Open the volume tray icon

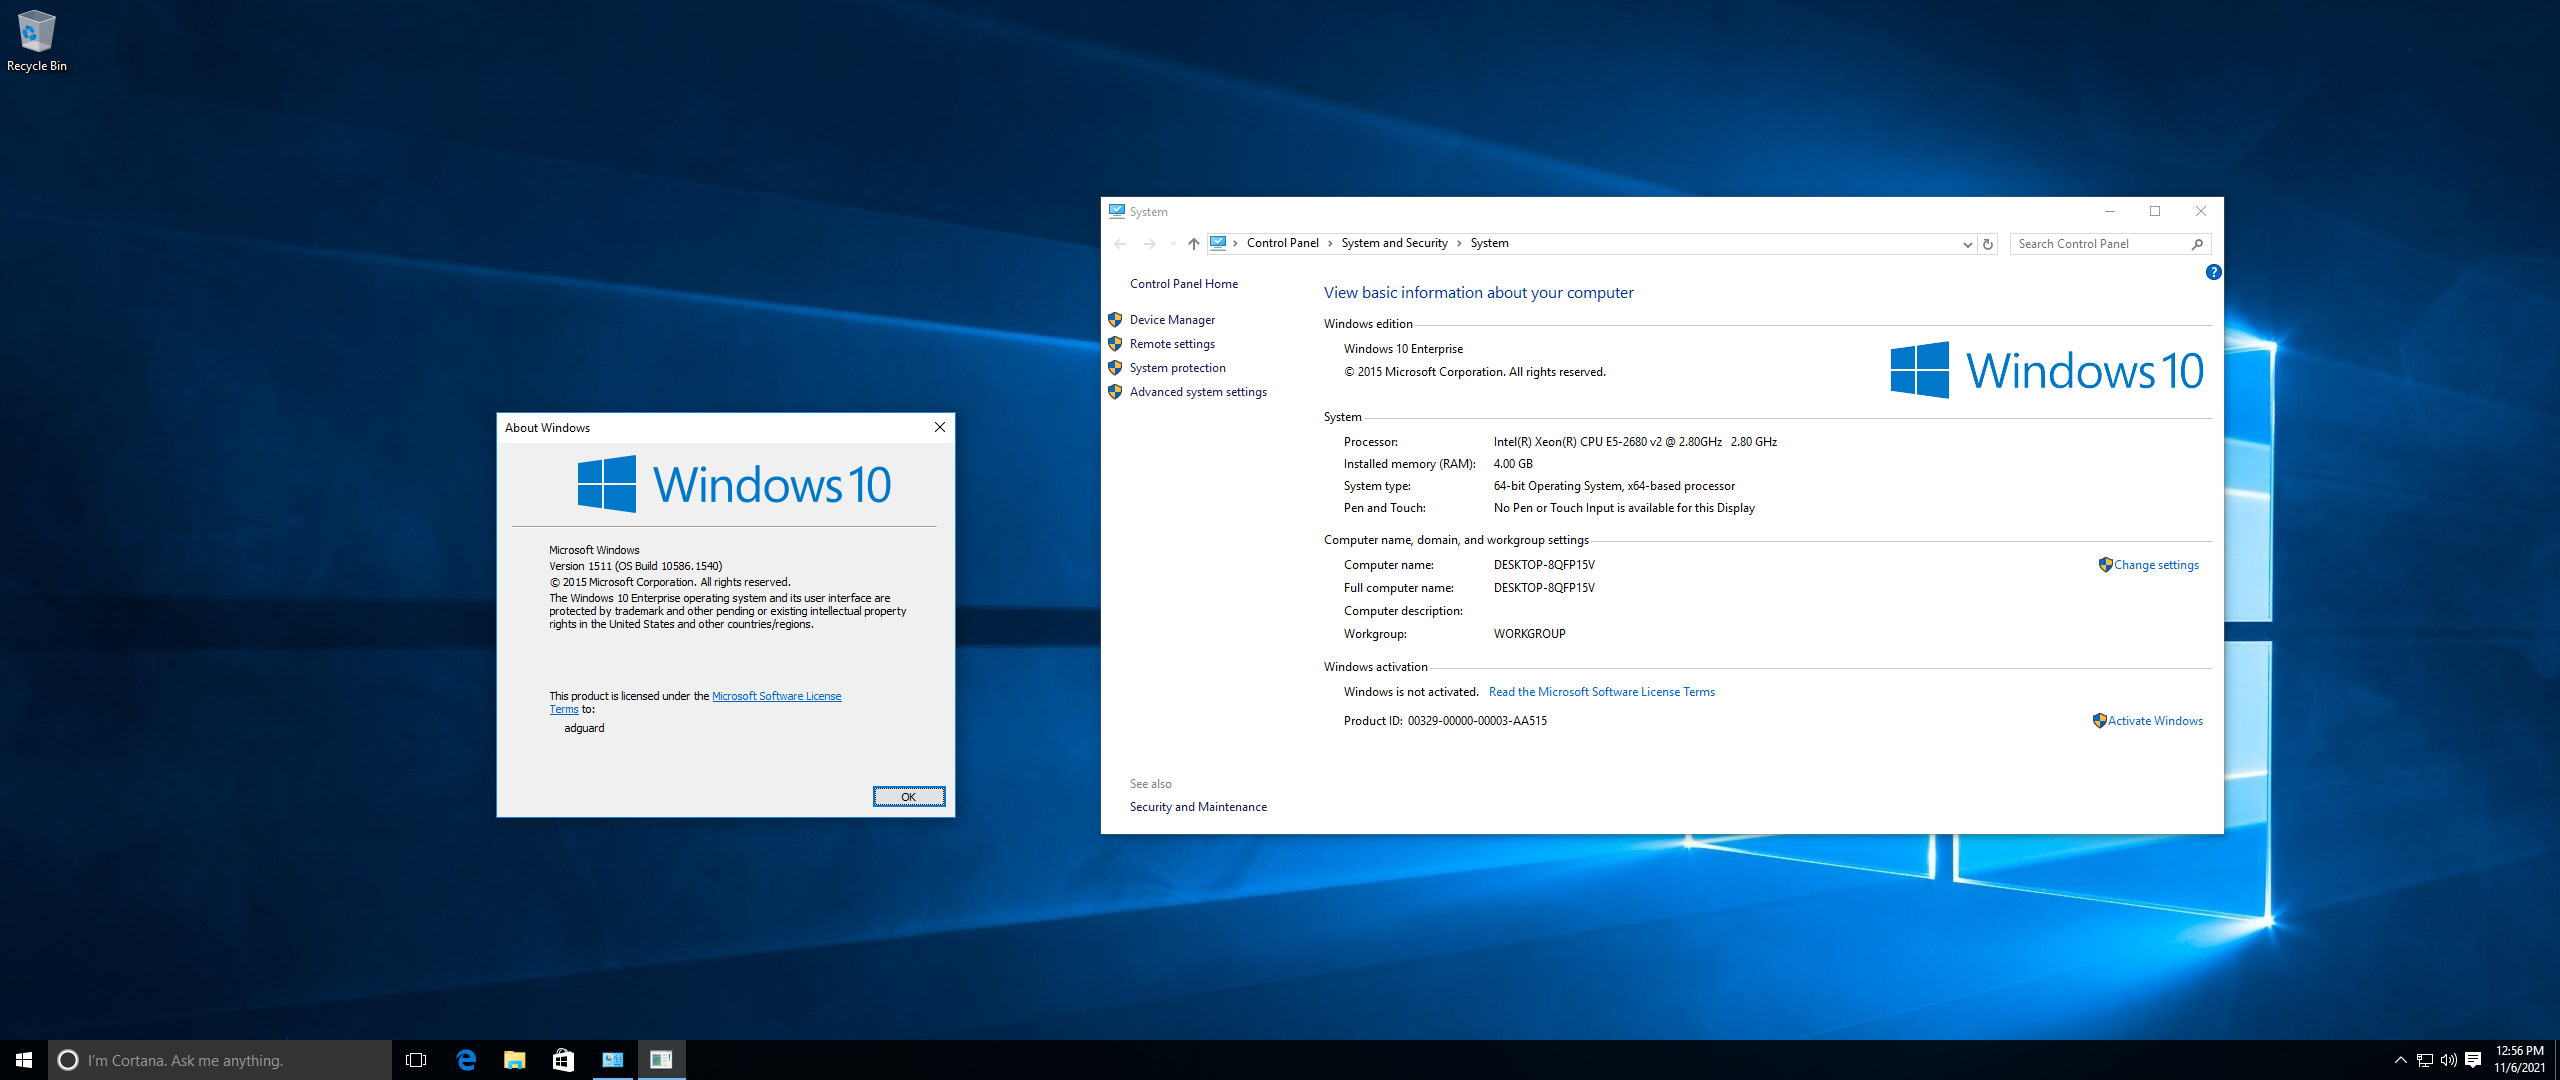pos(2449,1060)
